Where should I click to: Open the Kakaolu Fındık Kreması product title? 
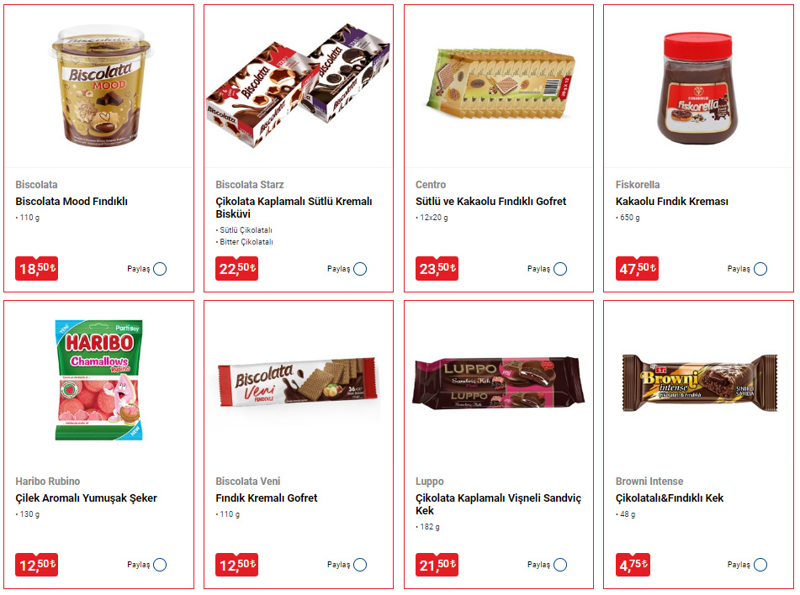(671, 202)
